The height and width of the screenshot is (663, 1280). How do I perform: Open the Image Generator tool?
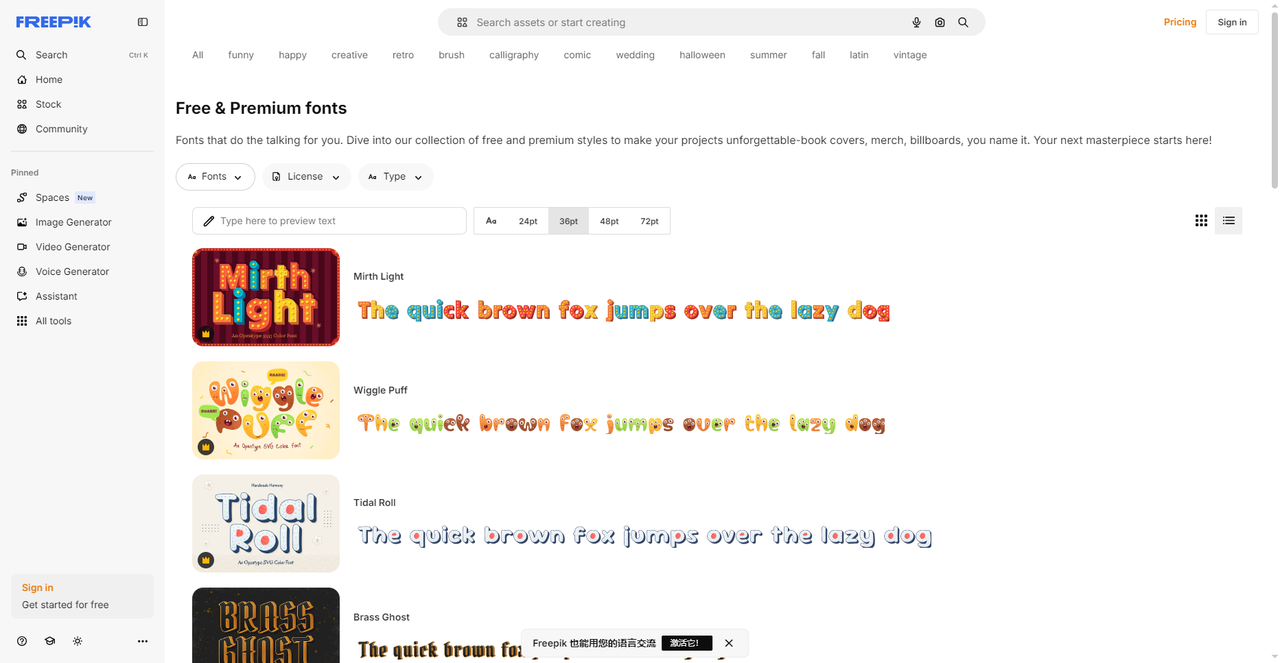tap(73, 222)
